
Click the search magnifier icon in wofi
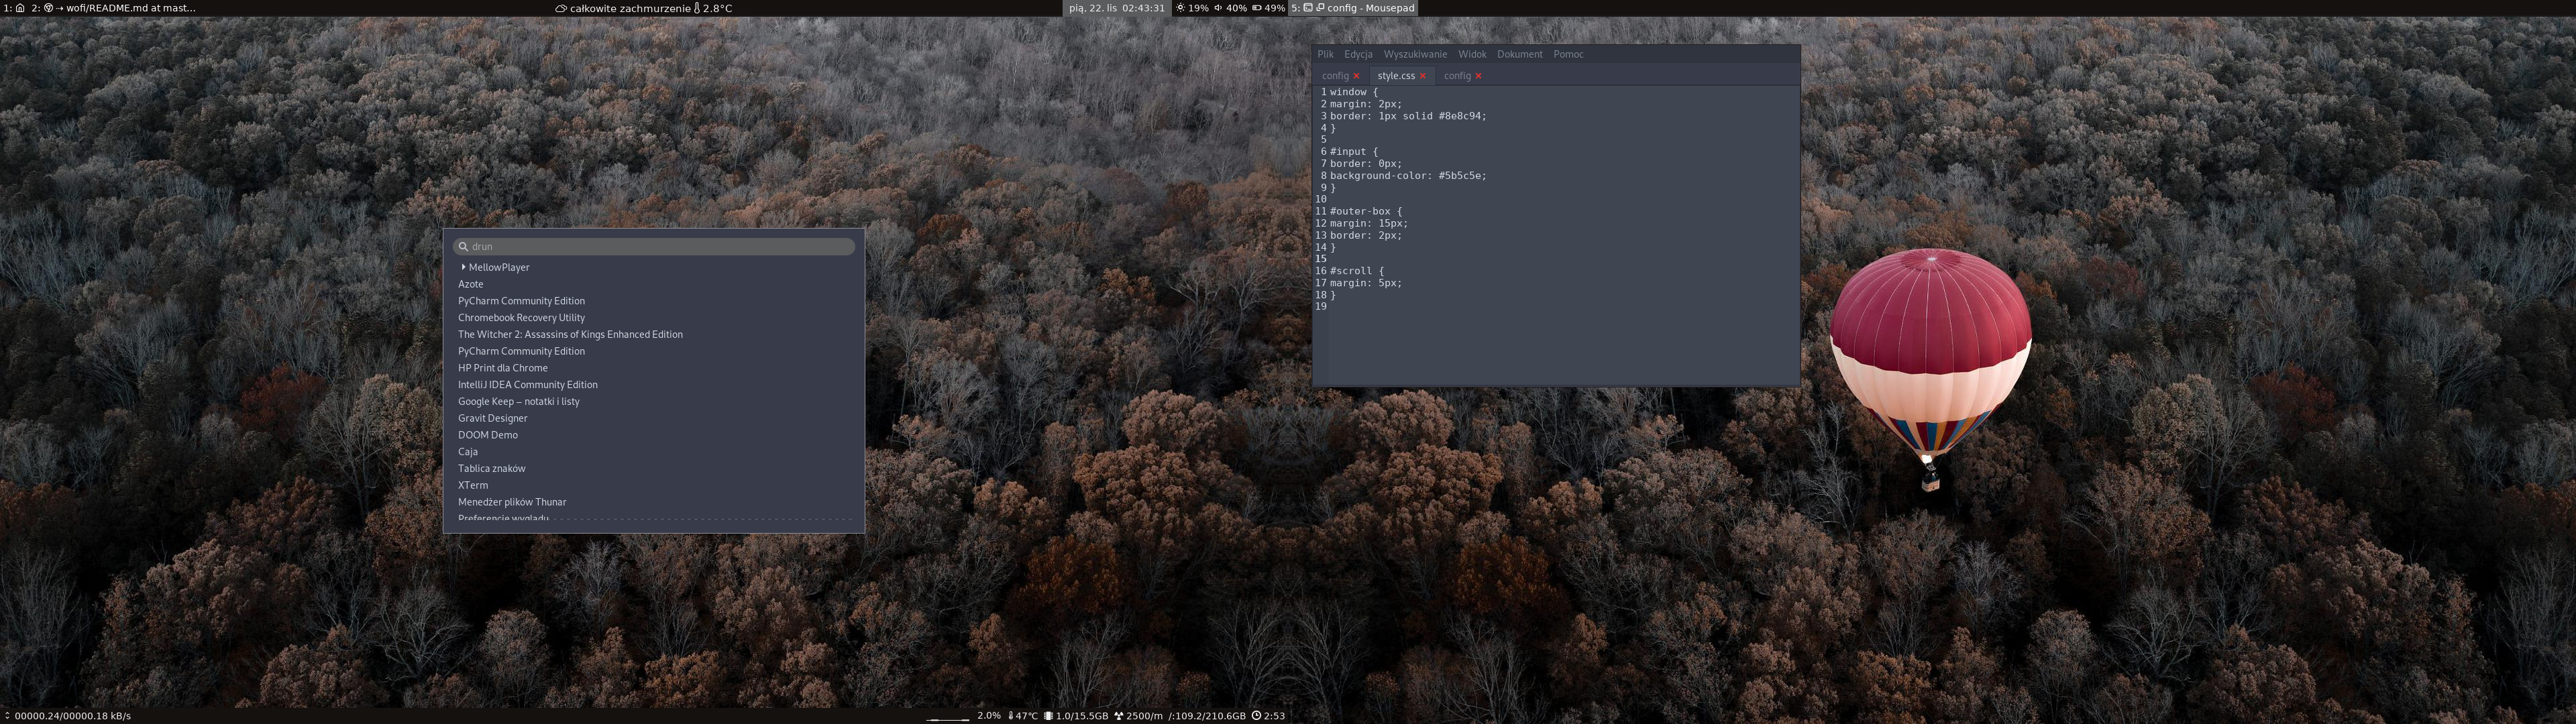[463, 246]
